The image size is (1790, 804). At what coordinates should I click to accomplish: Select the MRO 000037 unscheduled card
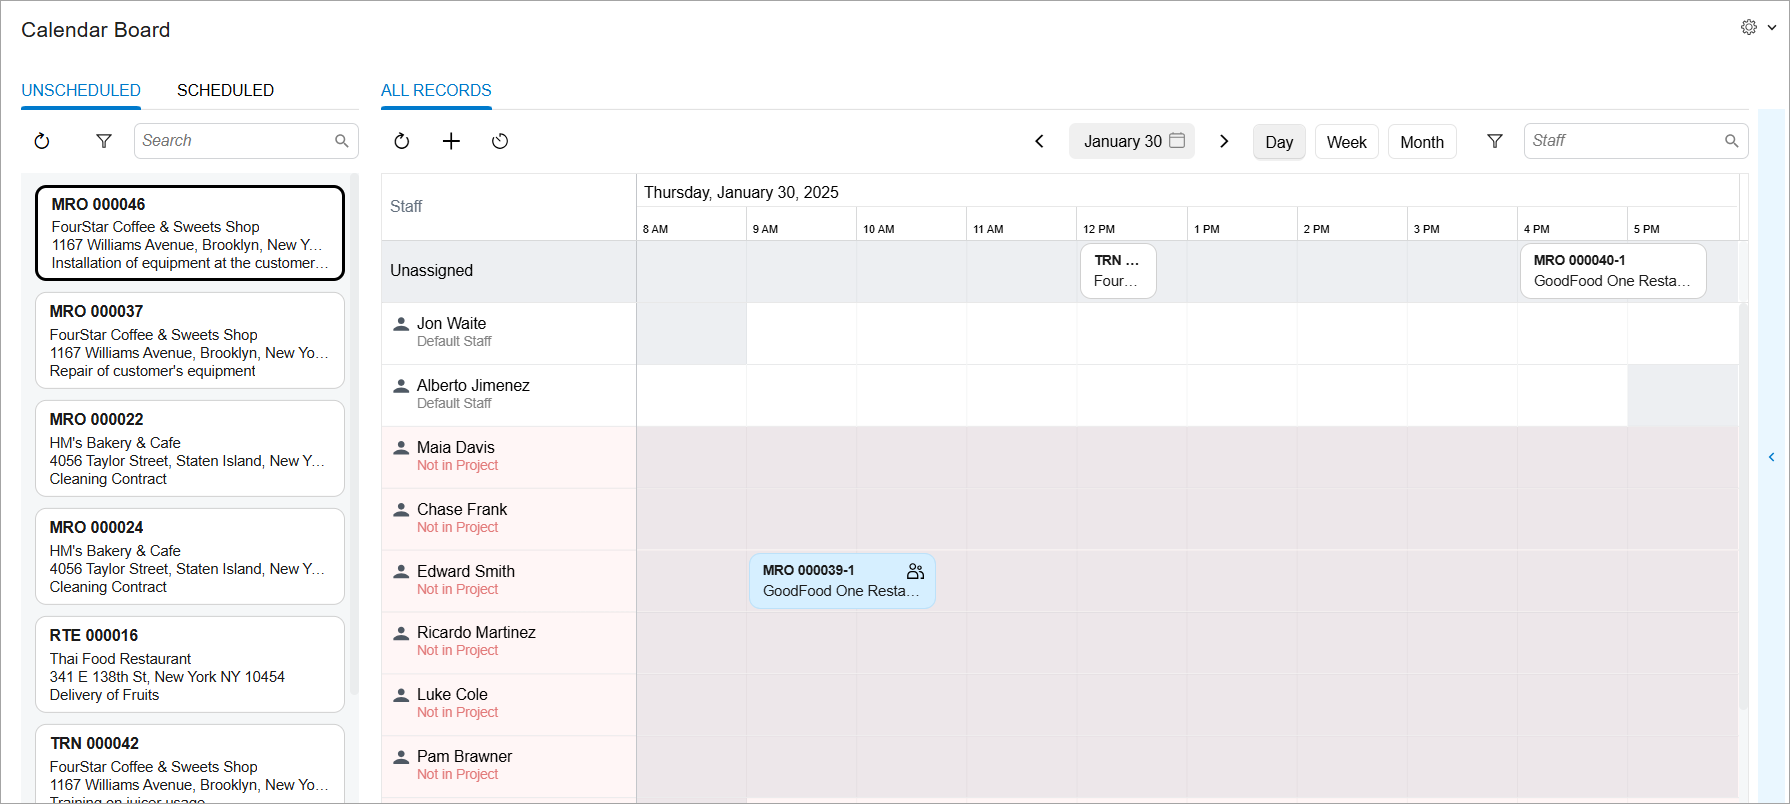(190, 340)
